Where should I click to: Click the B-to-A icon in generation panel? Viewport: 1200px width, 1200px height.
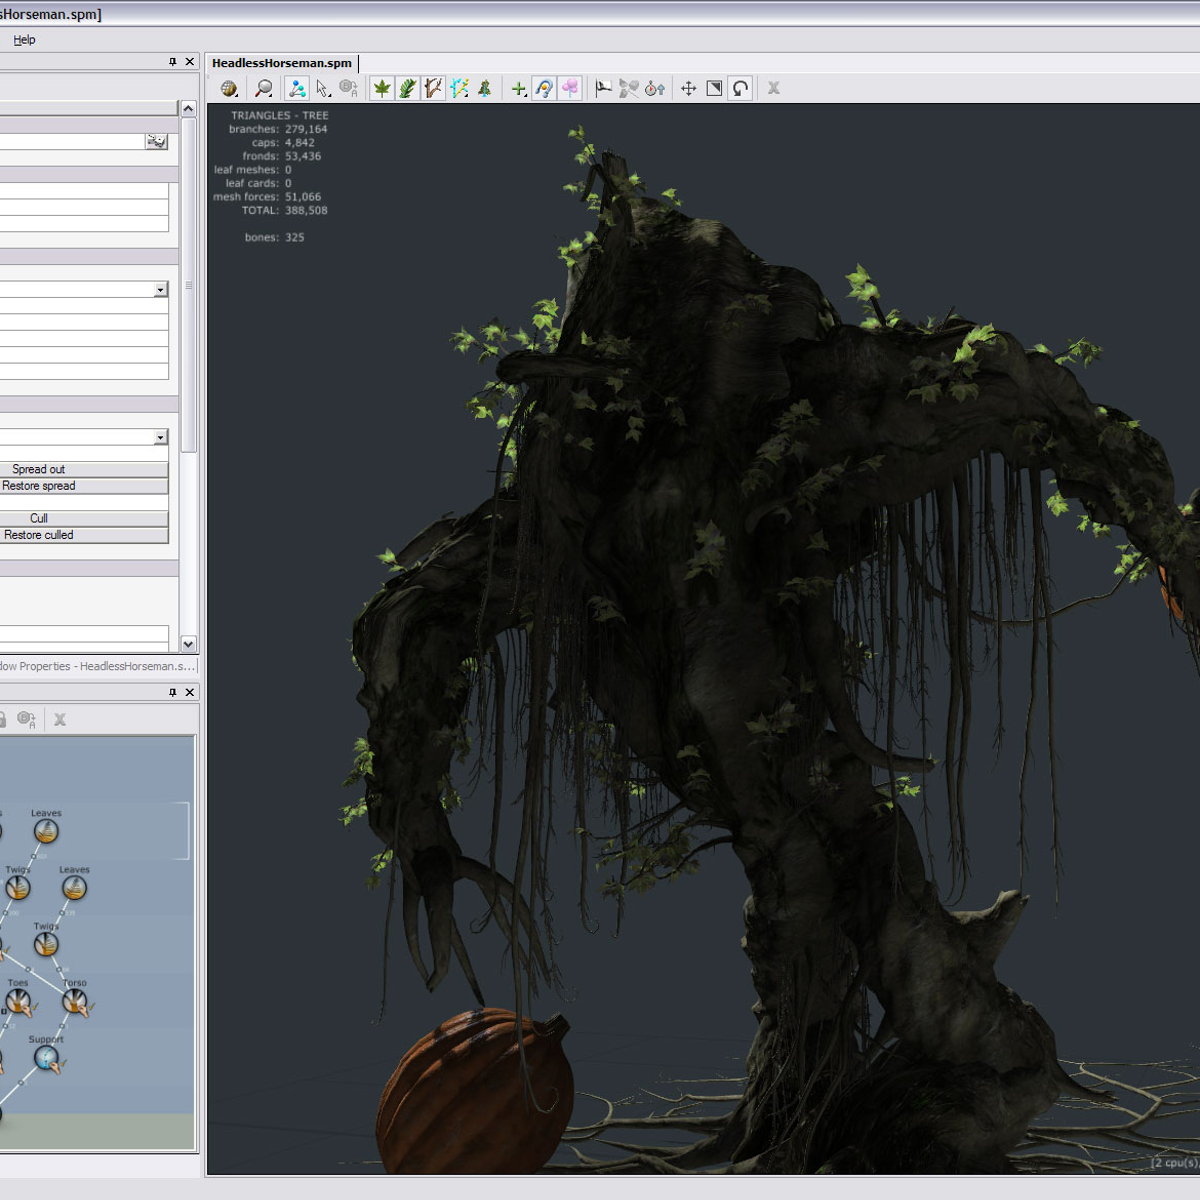coord(27,719)
